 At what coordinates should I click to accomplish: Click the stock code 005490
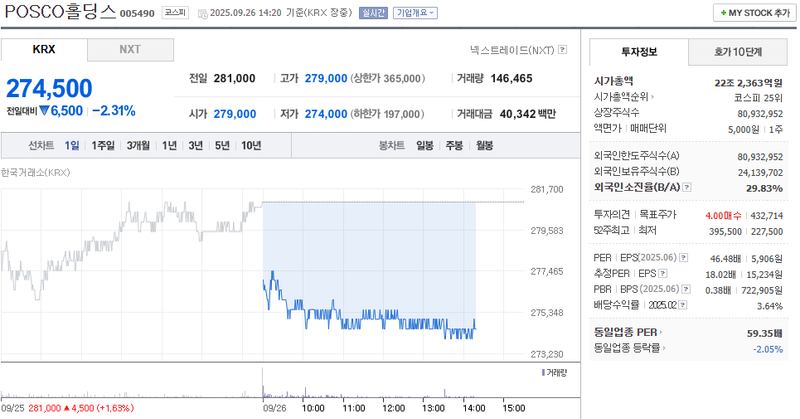point(137,14)
